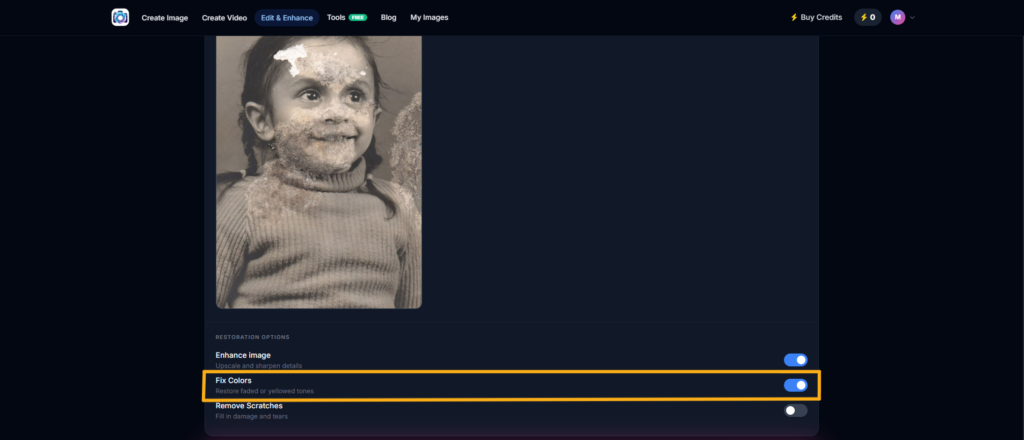Open Create Video page
The width and height of the screenshot is (1024, 440).
(x=224, y=18)
